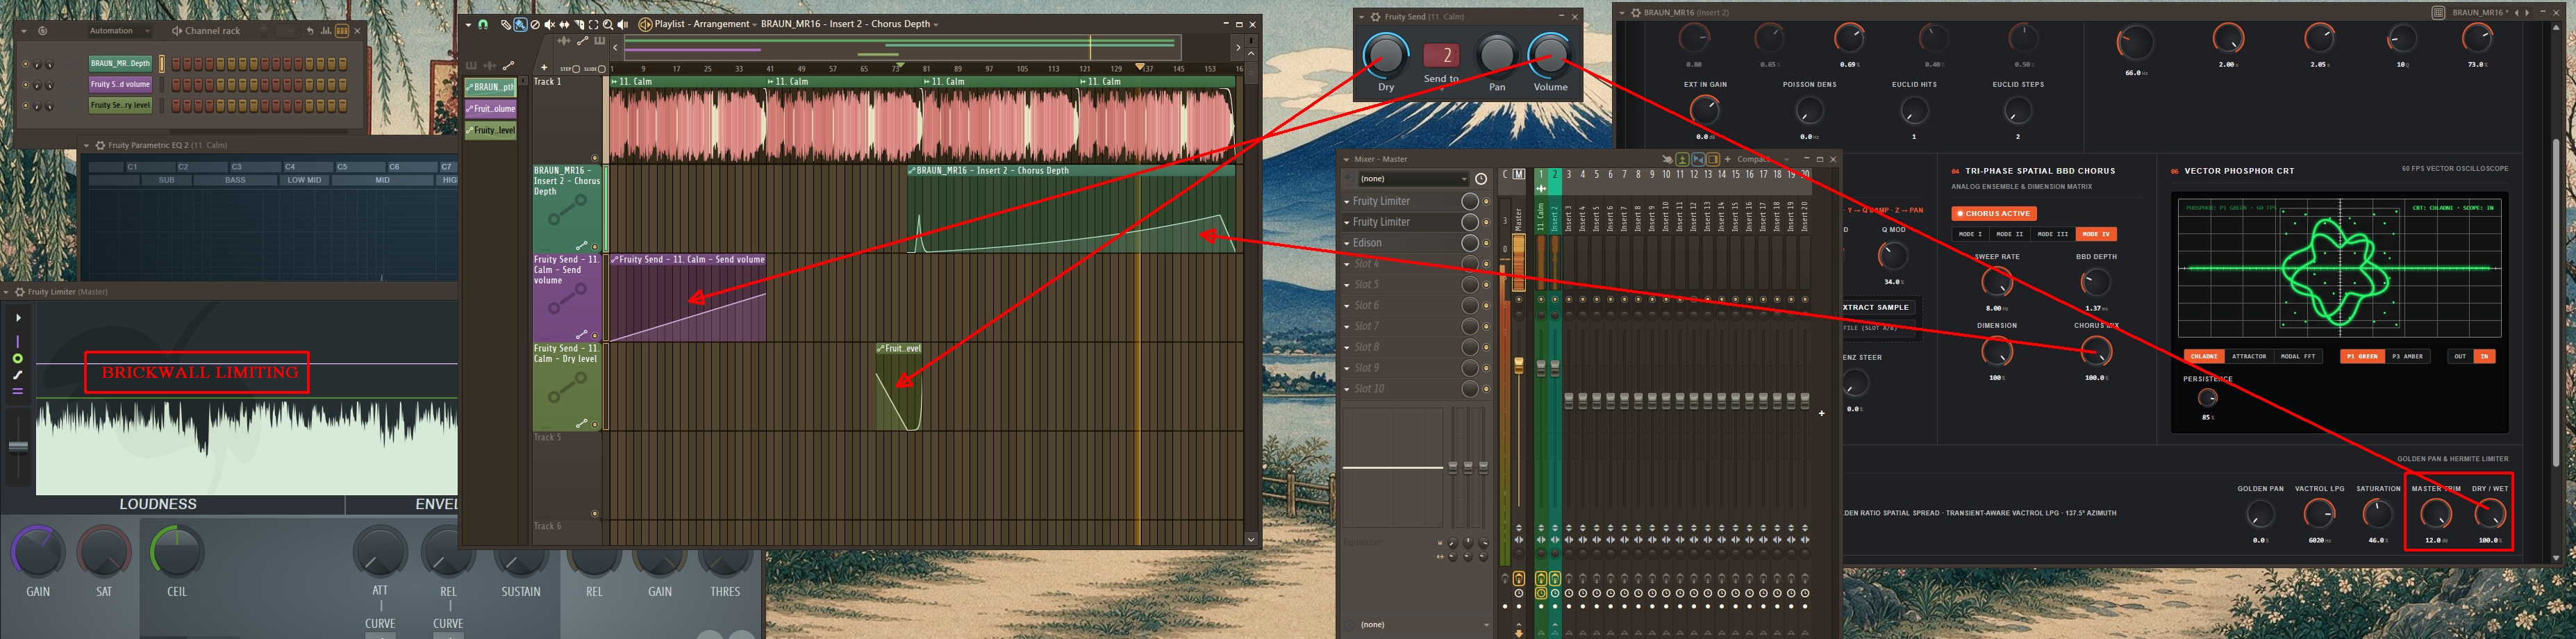This screenshot has height=639, width=2576.
Task: Open the mixer input (none) dropdown
Action: coord(1414,179)
